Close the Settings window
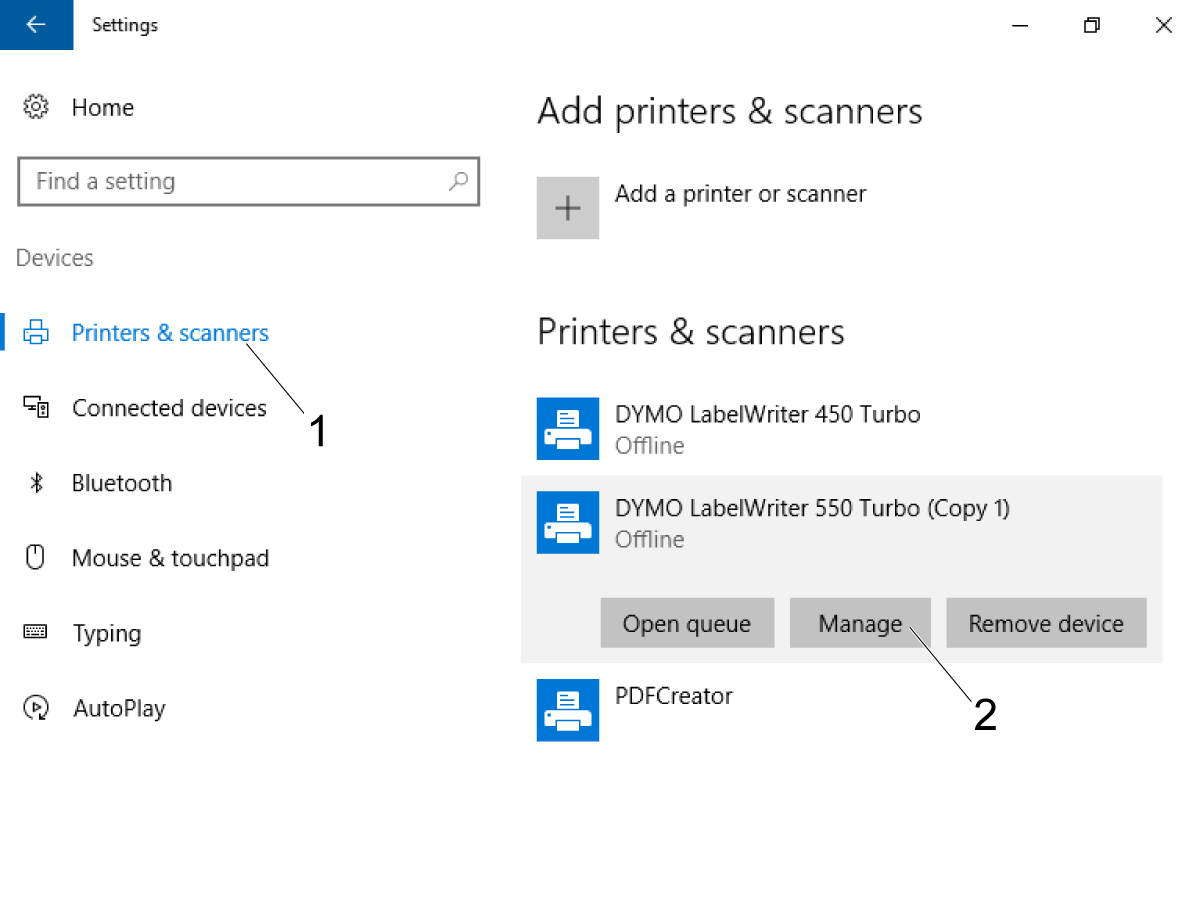The image size is (1200, 900). click(x=1164, y=25)
